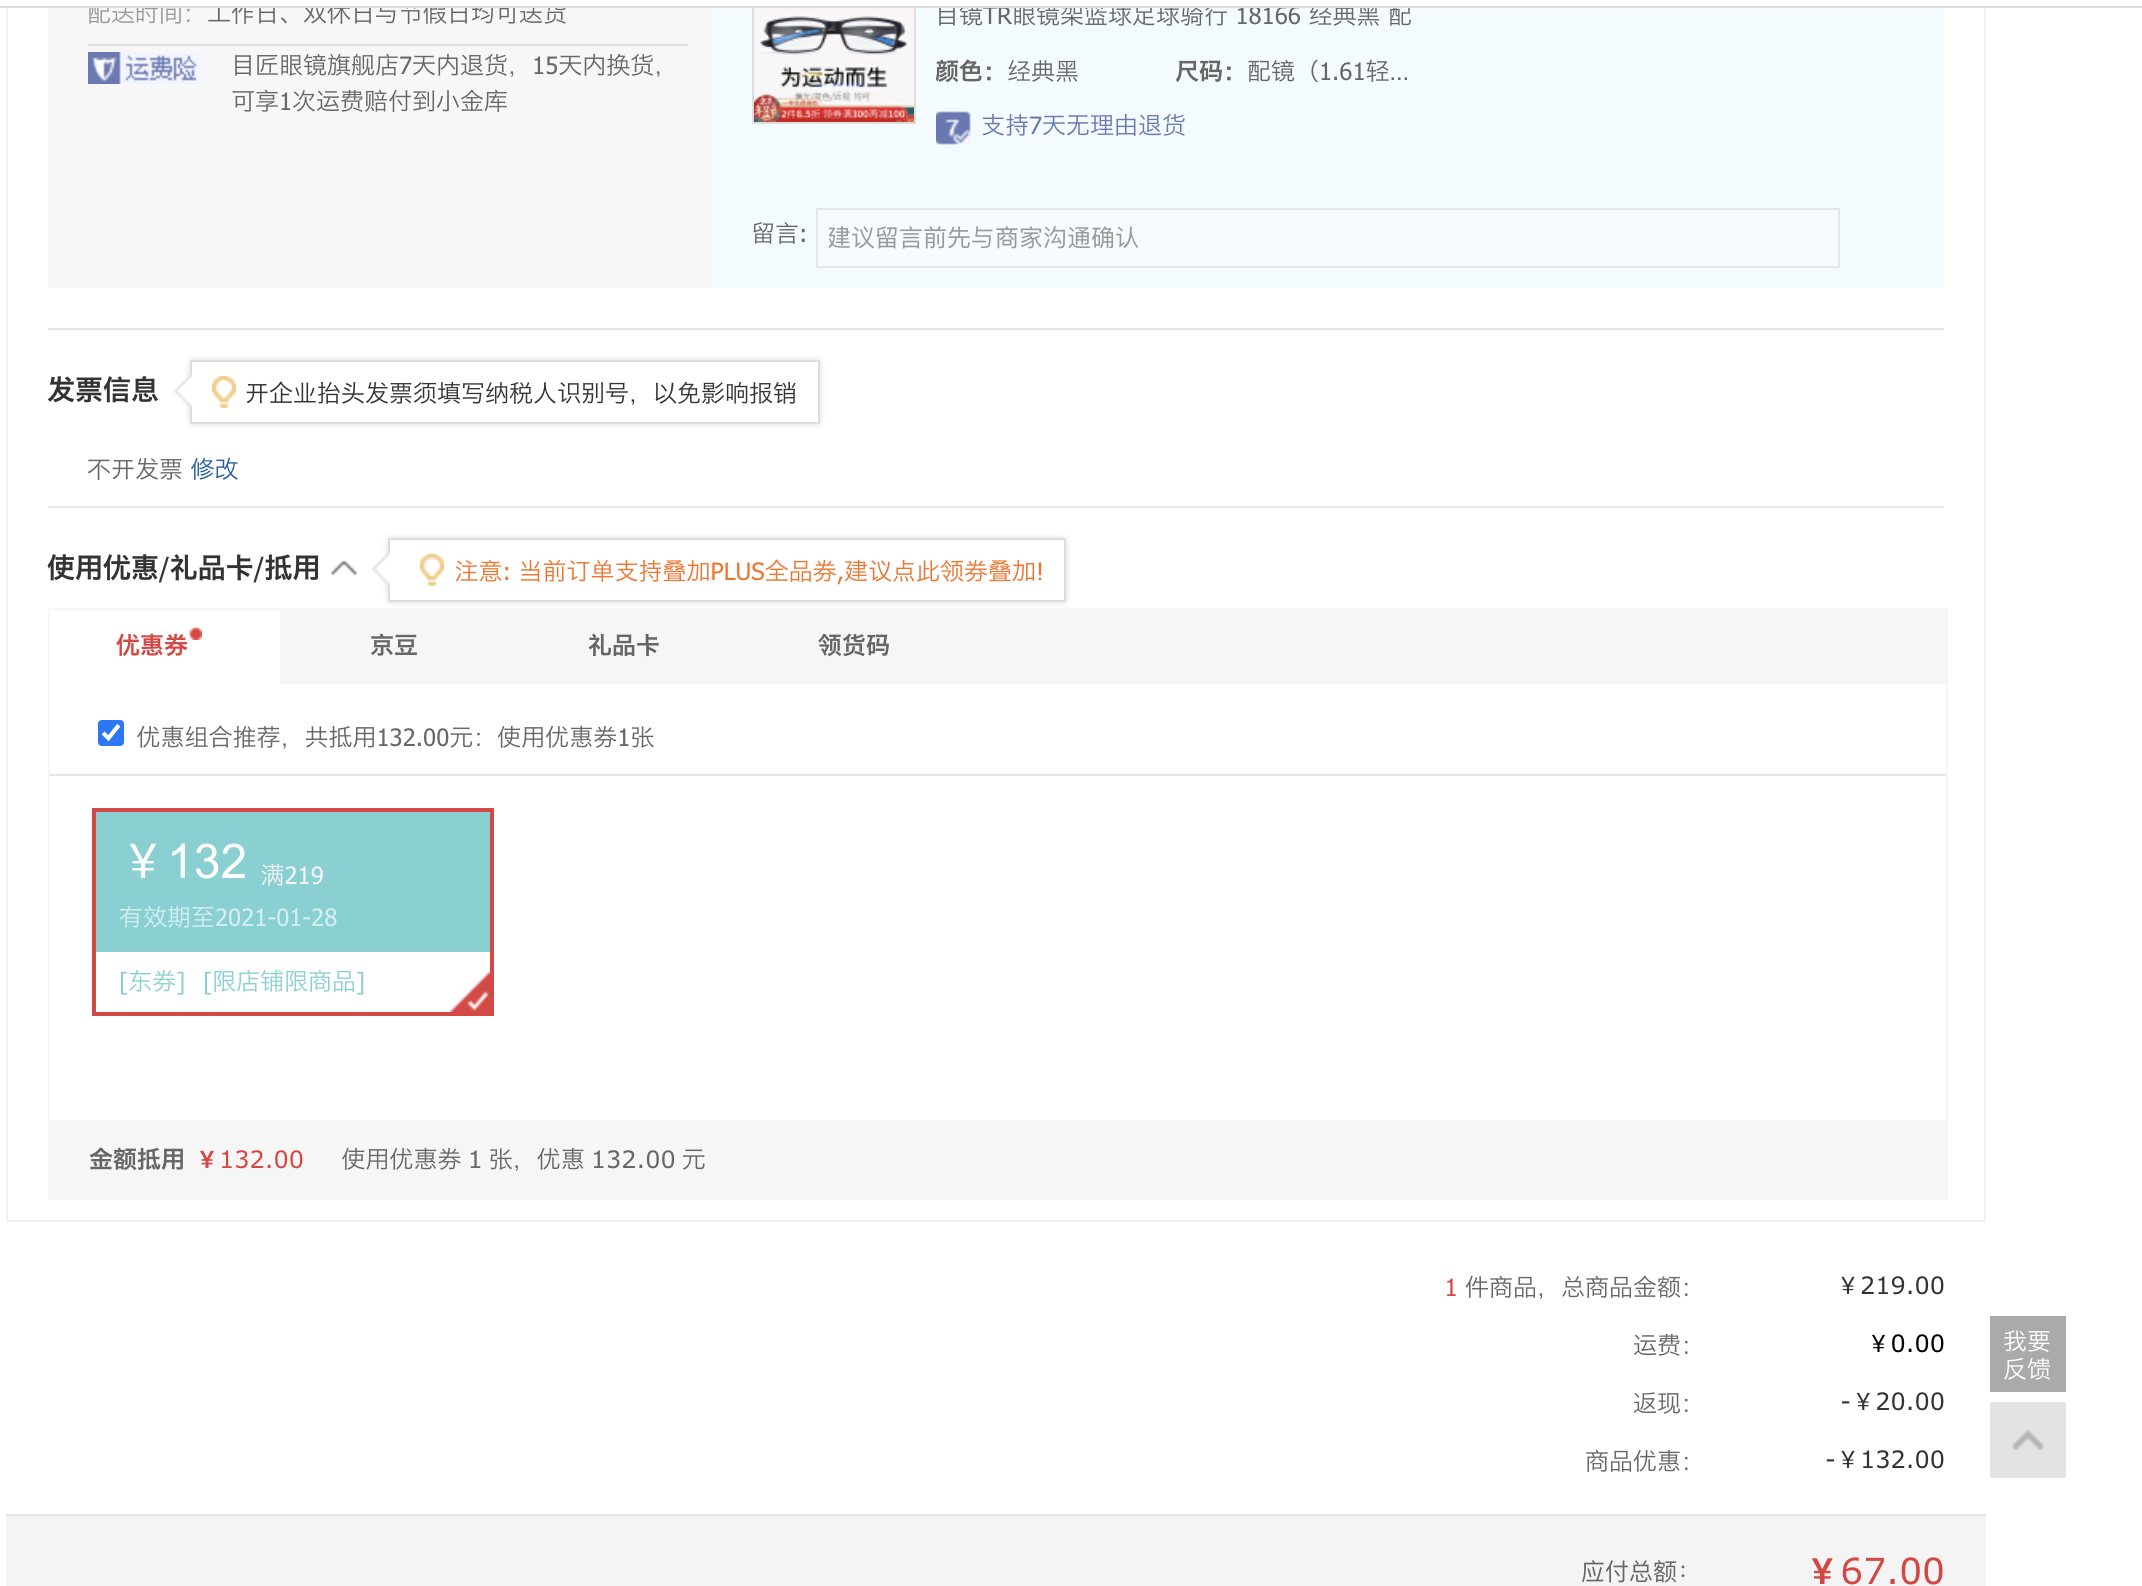Uncheck the 优惠组合推荐 checkbox

point(111,733)
